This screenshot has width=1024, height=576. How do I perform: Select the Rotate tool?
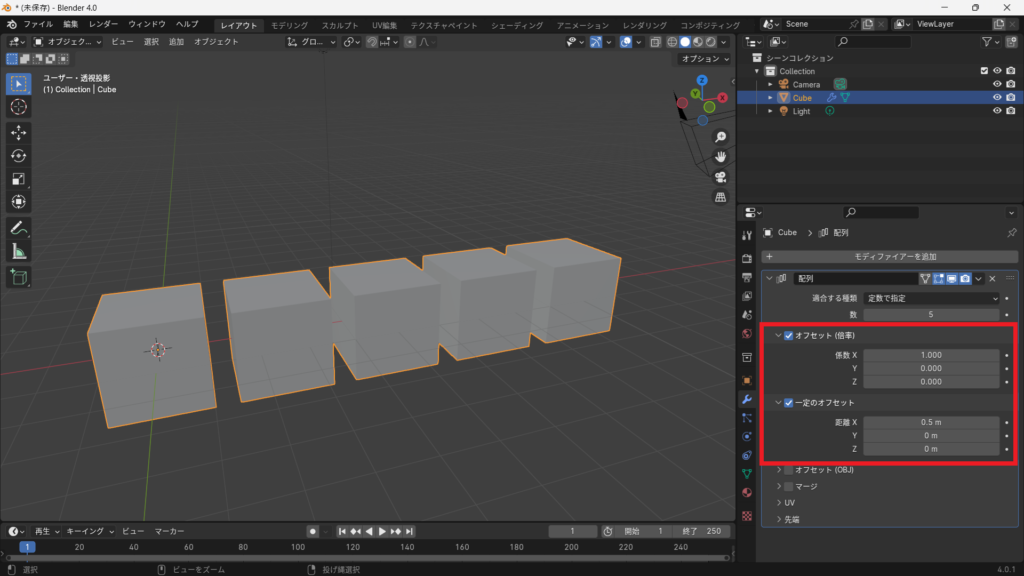(18, 156)
